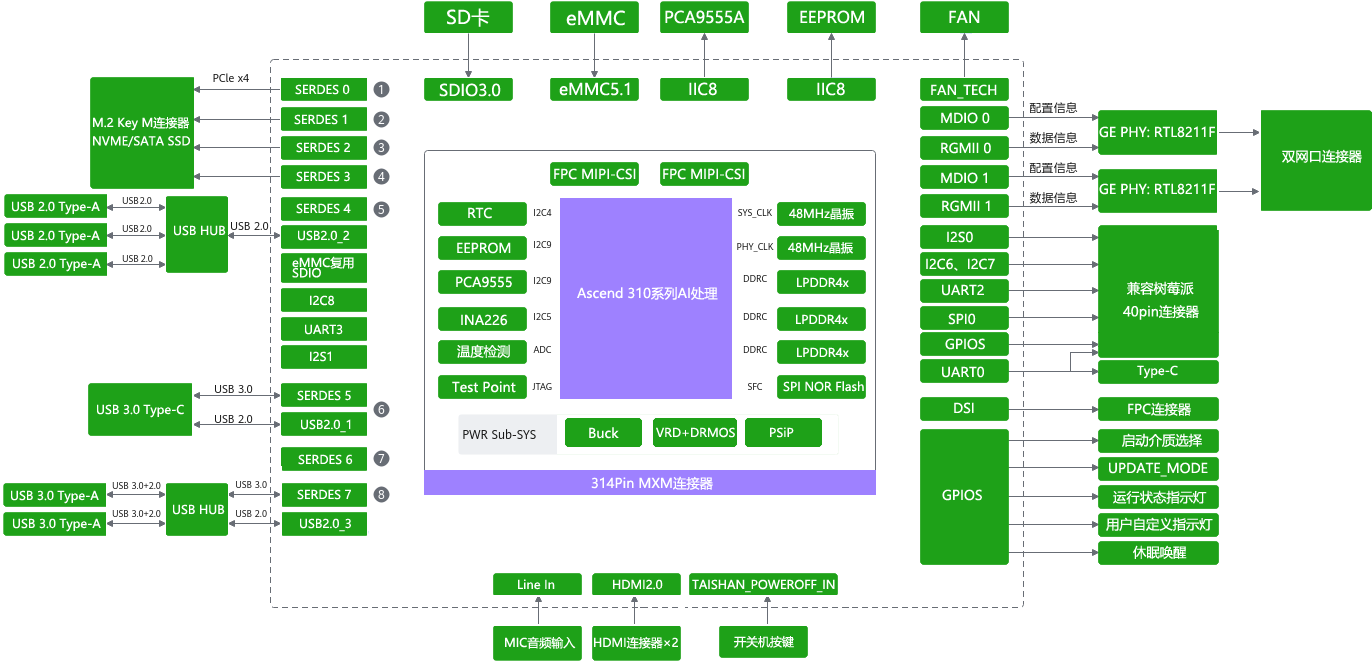The height and width of the screenshot is (662, 1372).
Task: Click the SERDES 0 block
Action: click(x=323, y=89)
